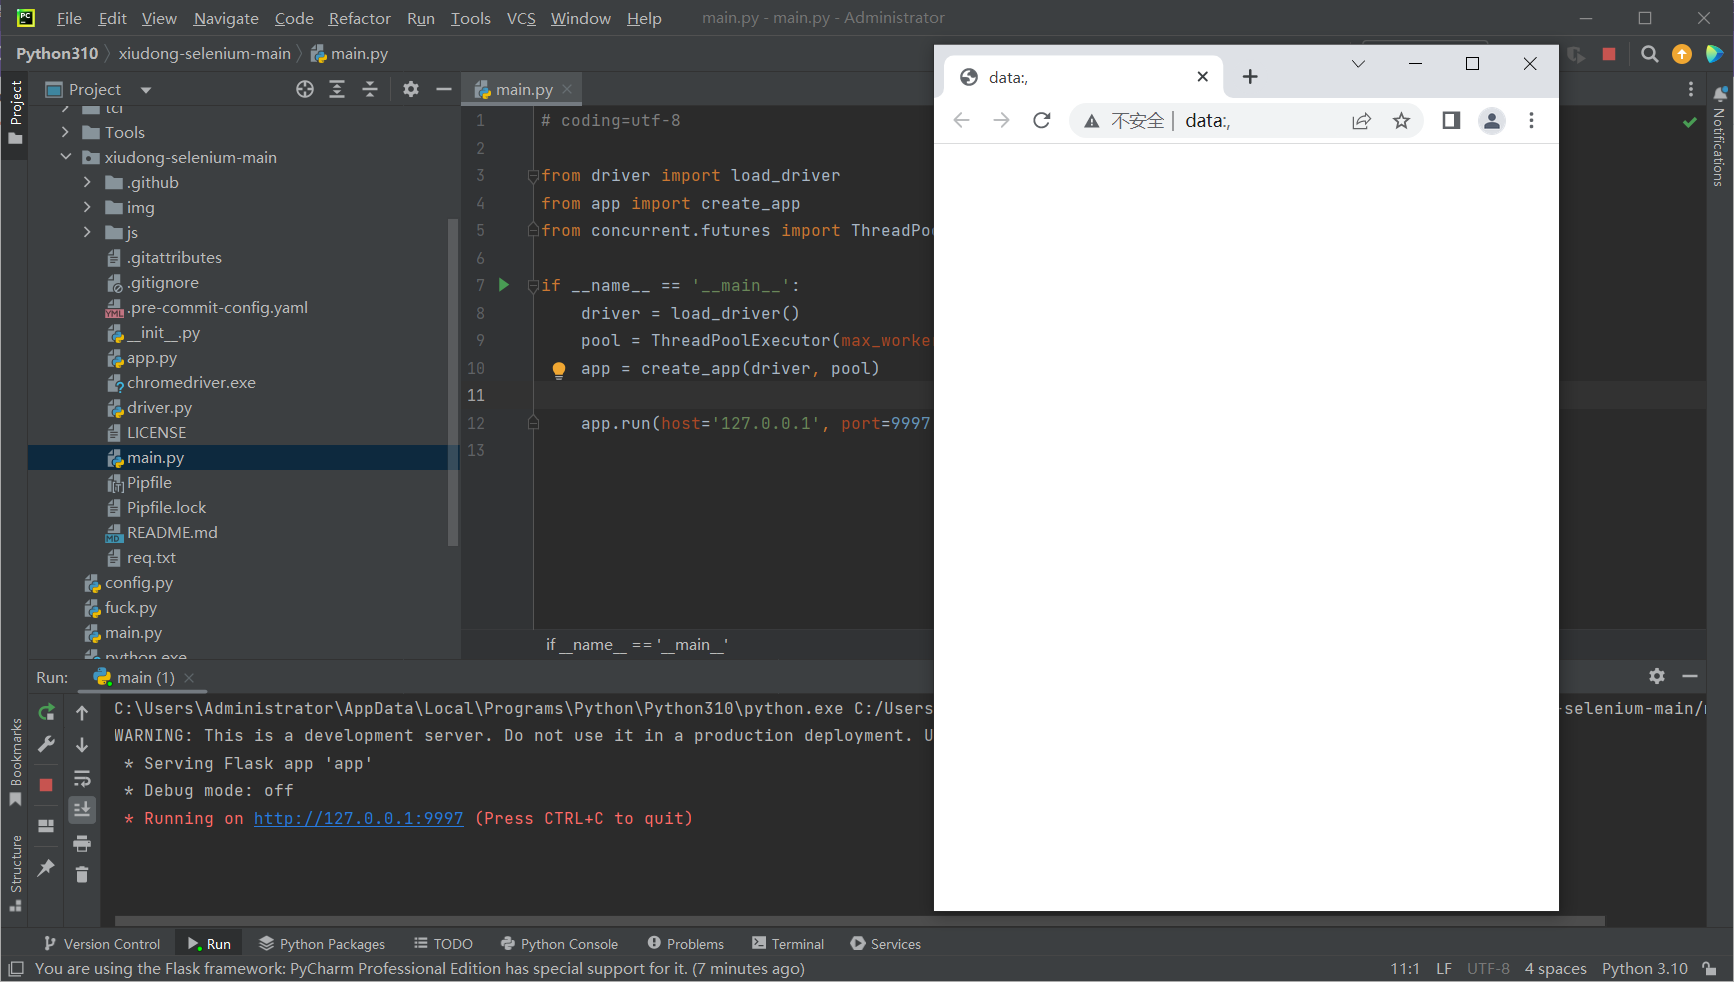Clear all console output
1734x982 pixels.
pyautogui.click(x=82, y=874)
